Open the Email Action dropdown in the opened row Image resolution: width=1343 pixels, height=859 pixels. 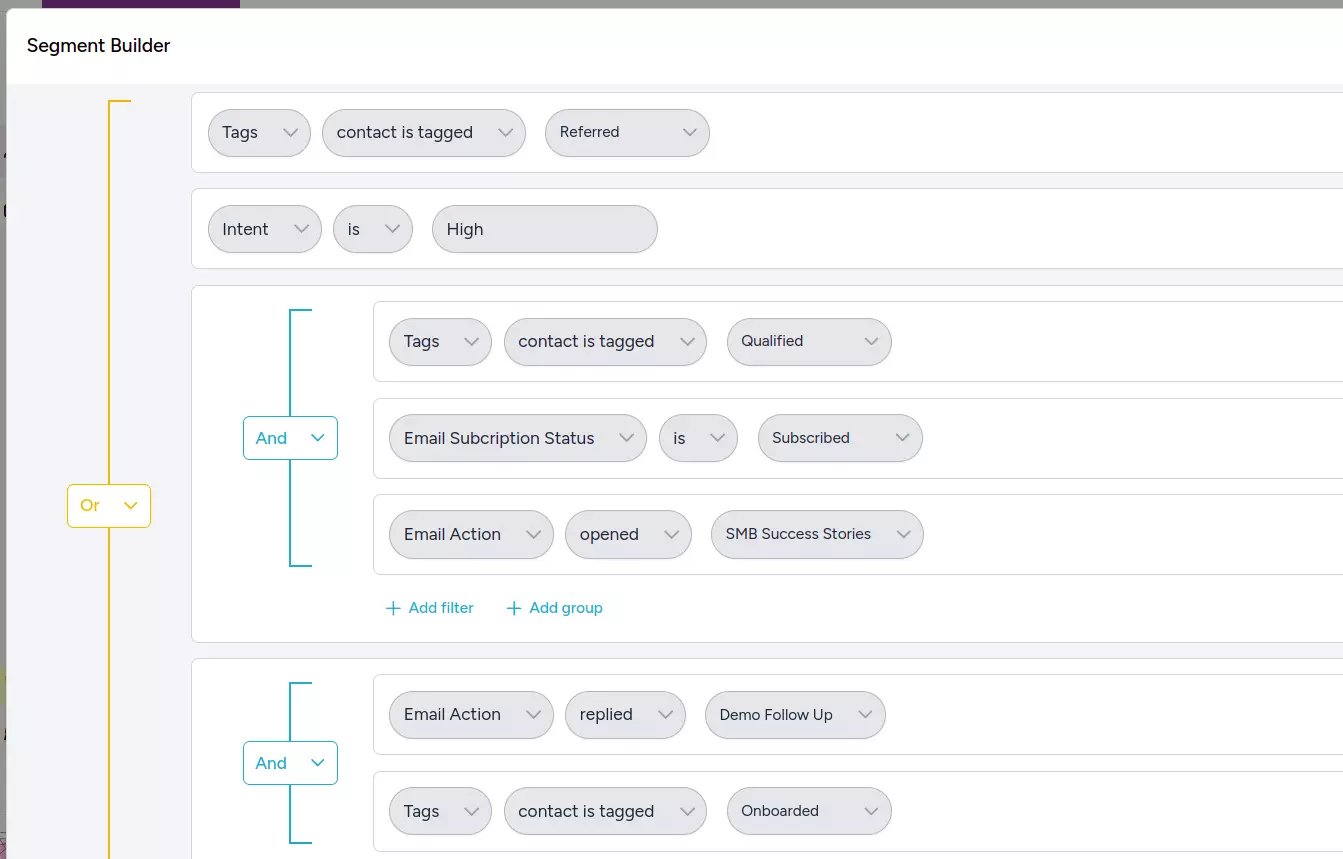tap(471, 534)
